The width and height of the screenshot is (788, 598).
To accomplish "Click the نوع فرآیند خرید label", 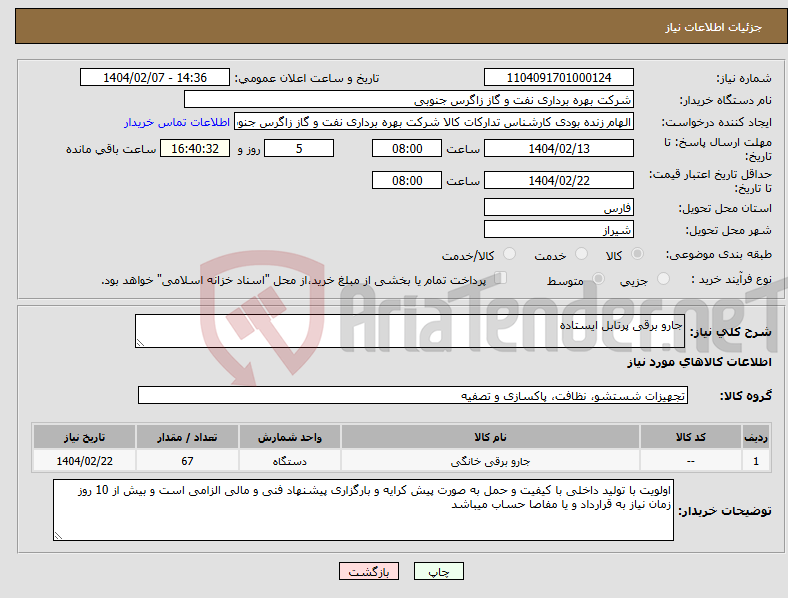I will [732, 279].
